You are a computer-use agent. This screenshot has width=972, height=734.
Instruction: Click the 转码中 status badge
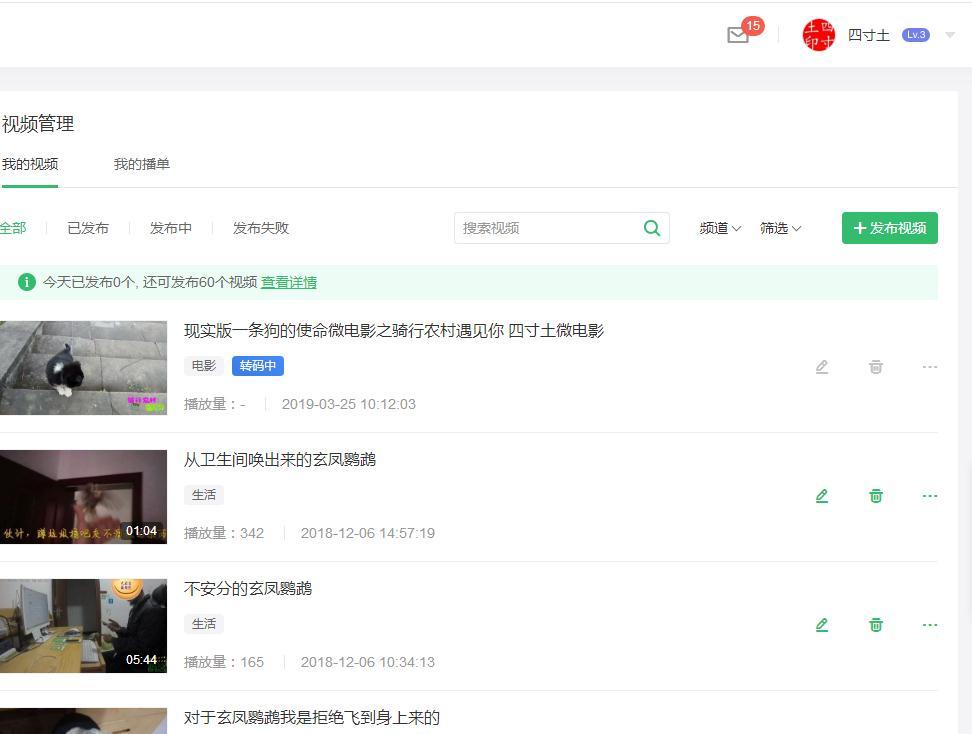point(258,366)
